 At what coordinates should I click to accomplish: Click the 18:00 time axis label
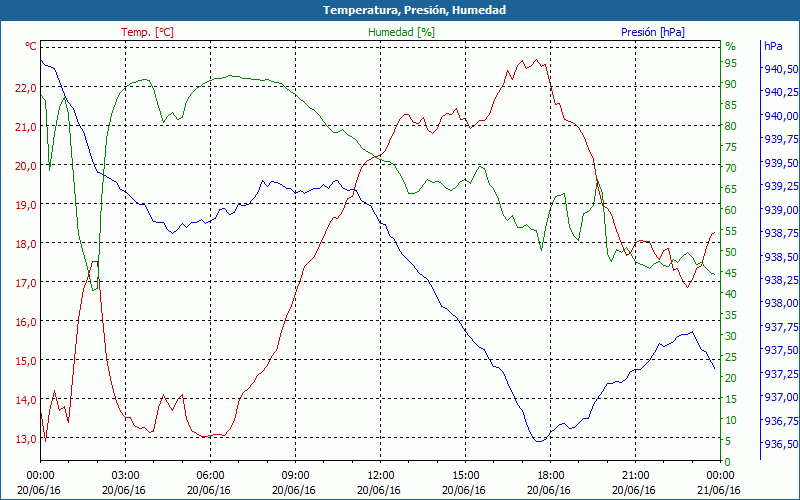pyautogui.click(x=551, y=477)
